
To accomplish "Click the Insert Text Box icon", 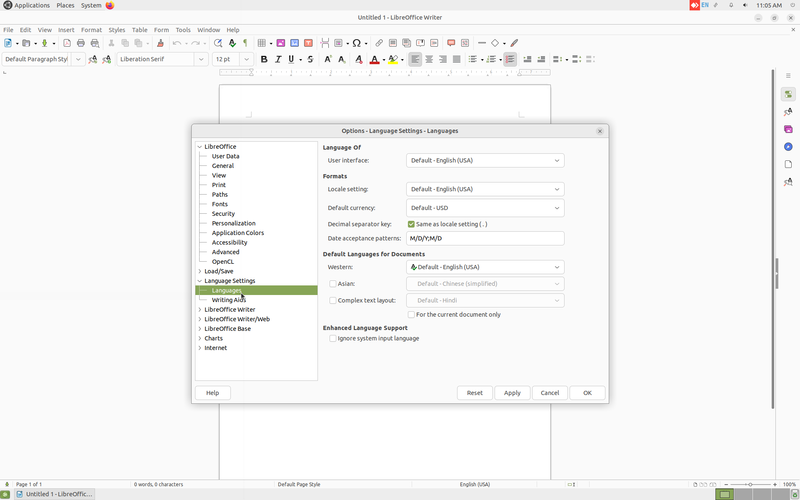I will pos(308,43).
